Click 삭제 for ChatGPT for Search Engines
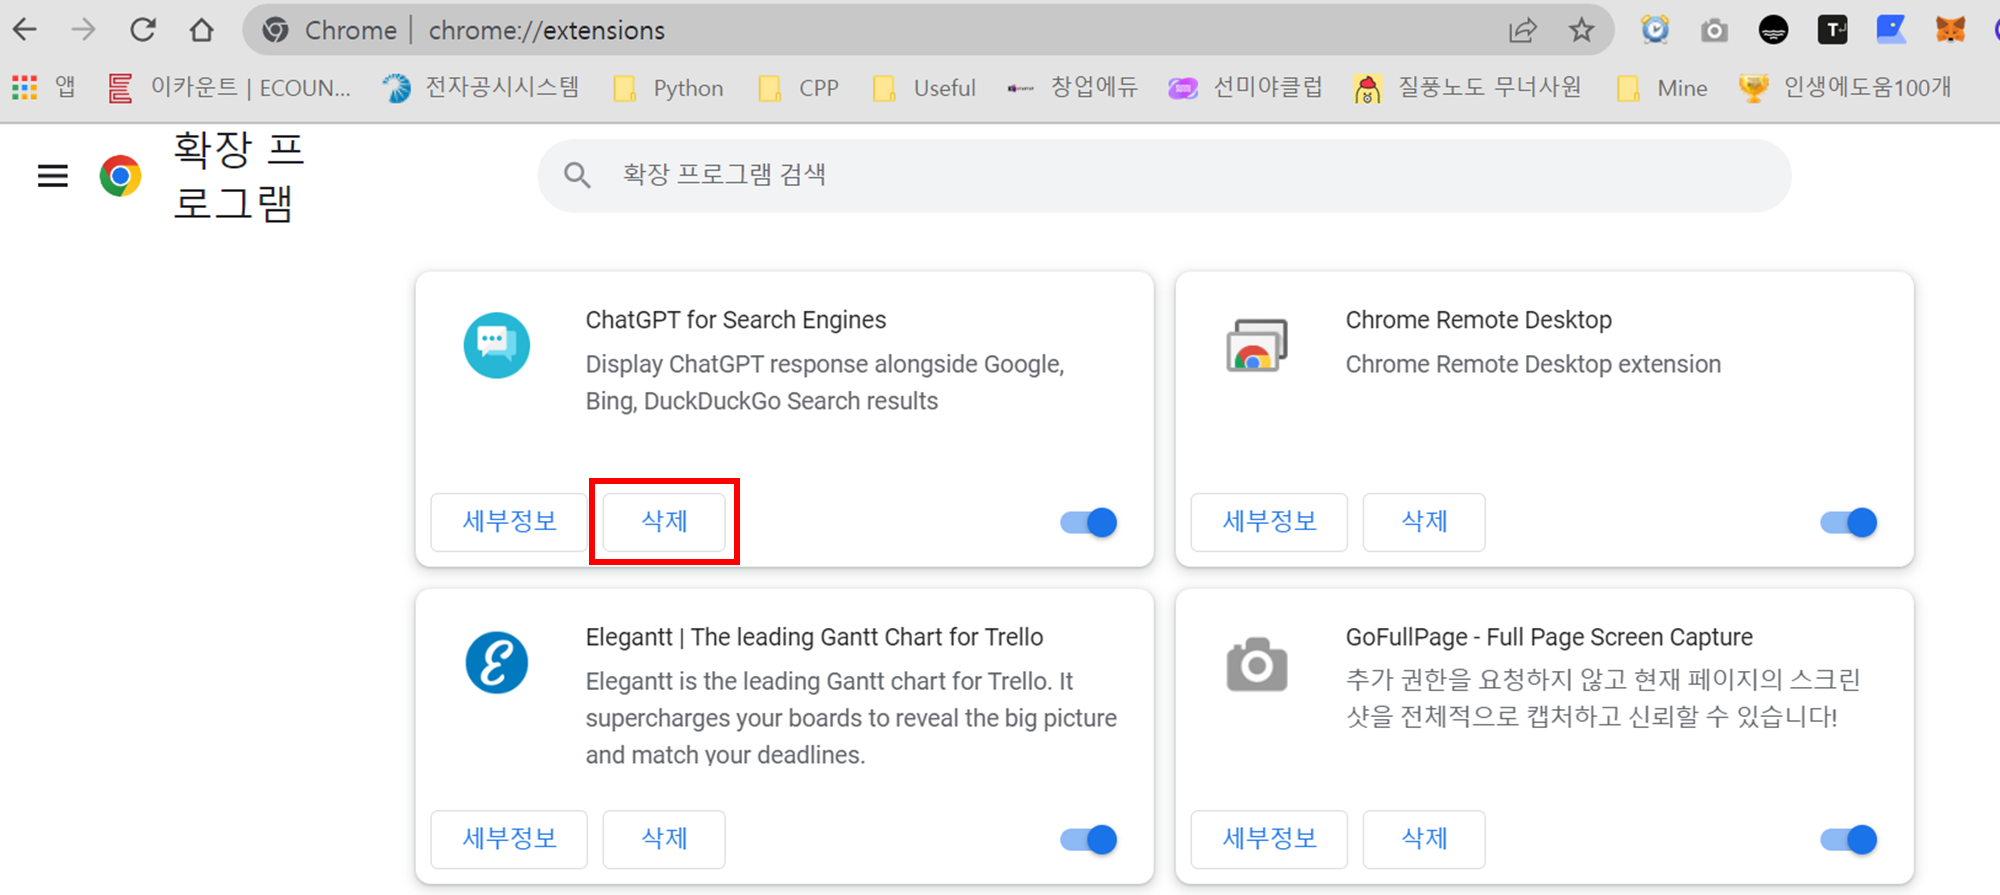2000x895 pixels. [x=664, y=522]
